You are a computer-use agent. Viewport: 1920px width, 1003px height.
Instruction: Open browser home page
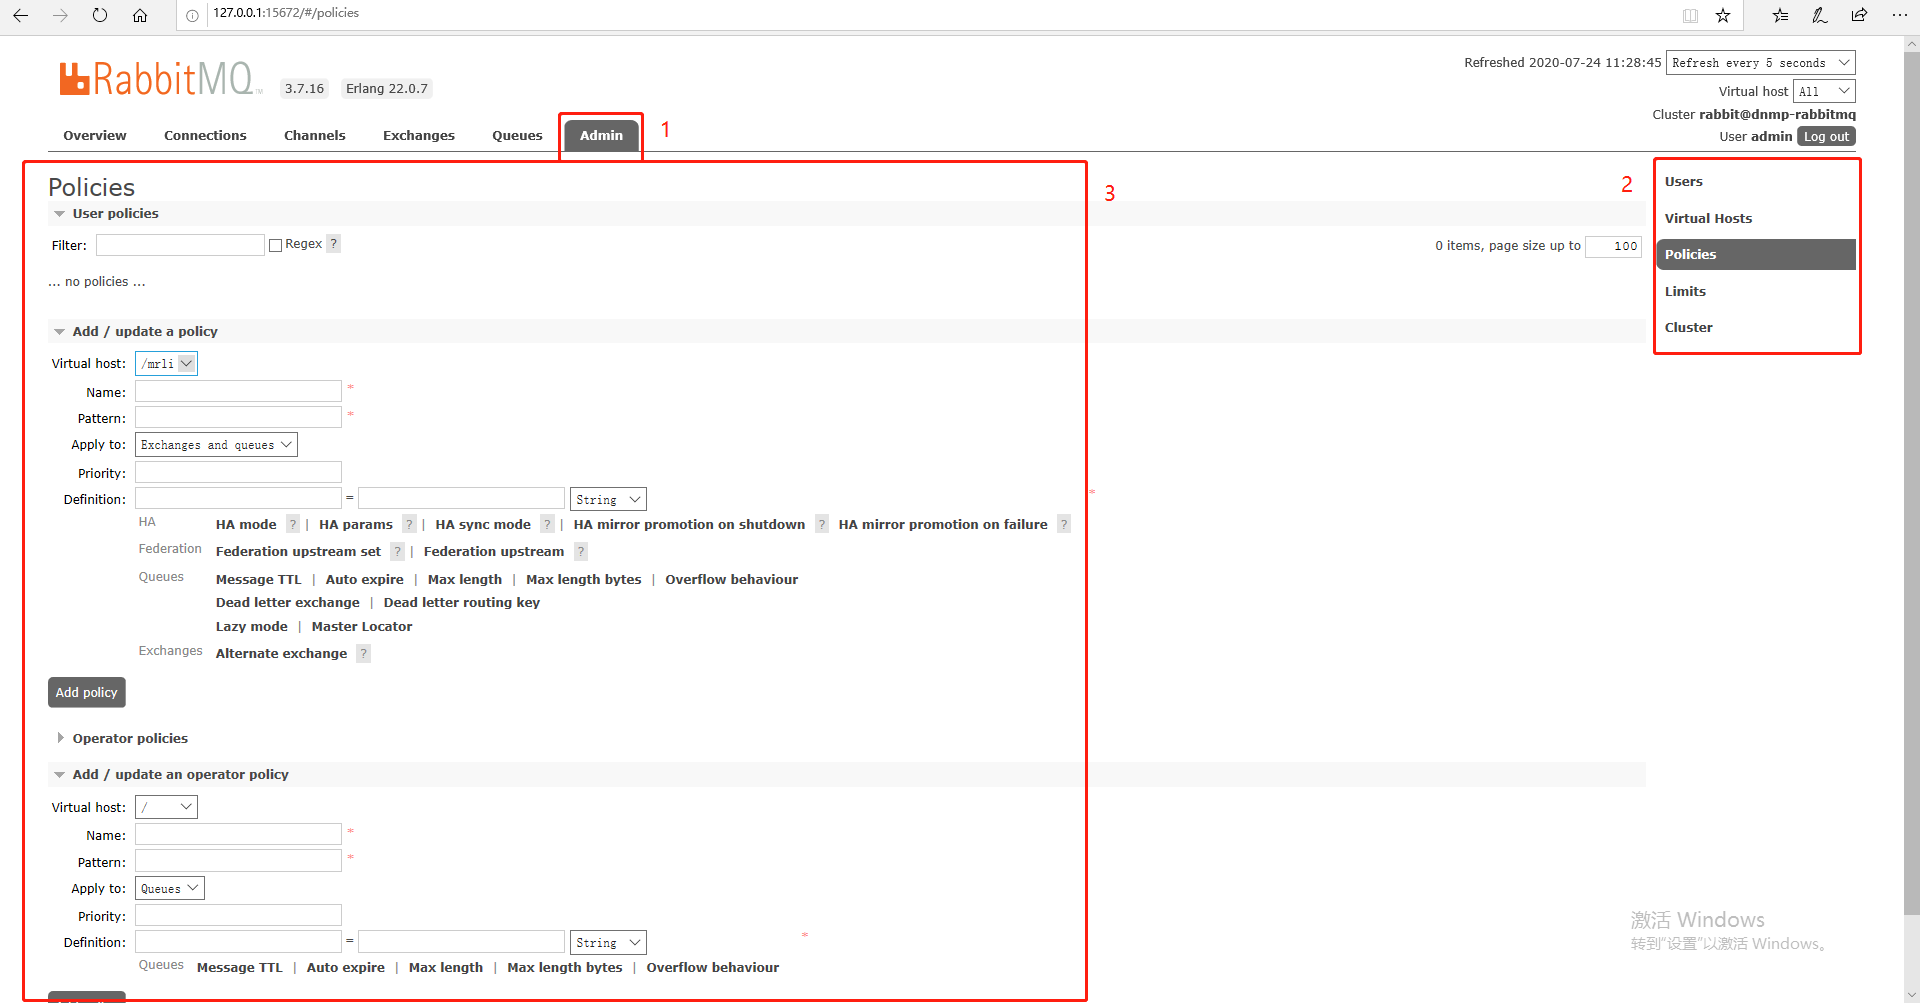tap(140, 15)
